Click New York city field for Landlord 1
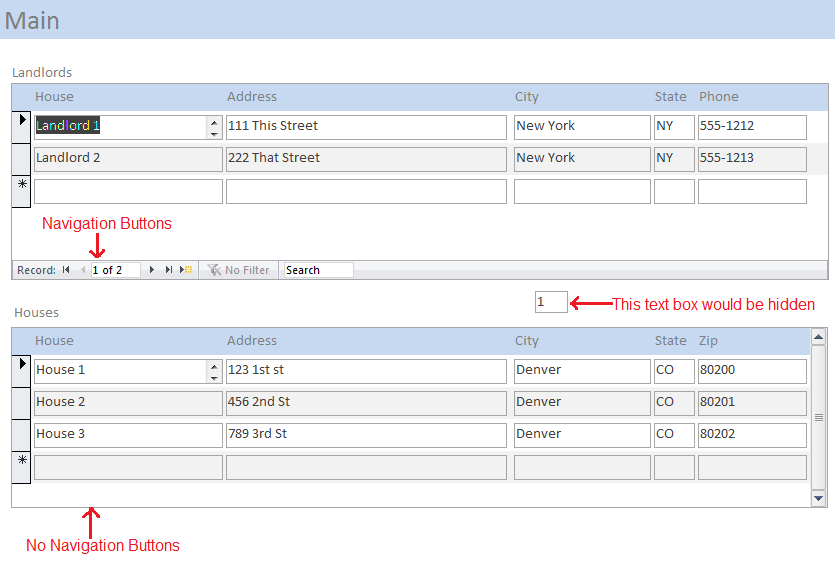The width and height of the screenshot is (835, 575). point(582,127)
